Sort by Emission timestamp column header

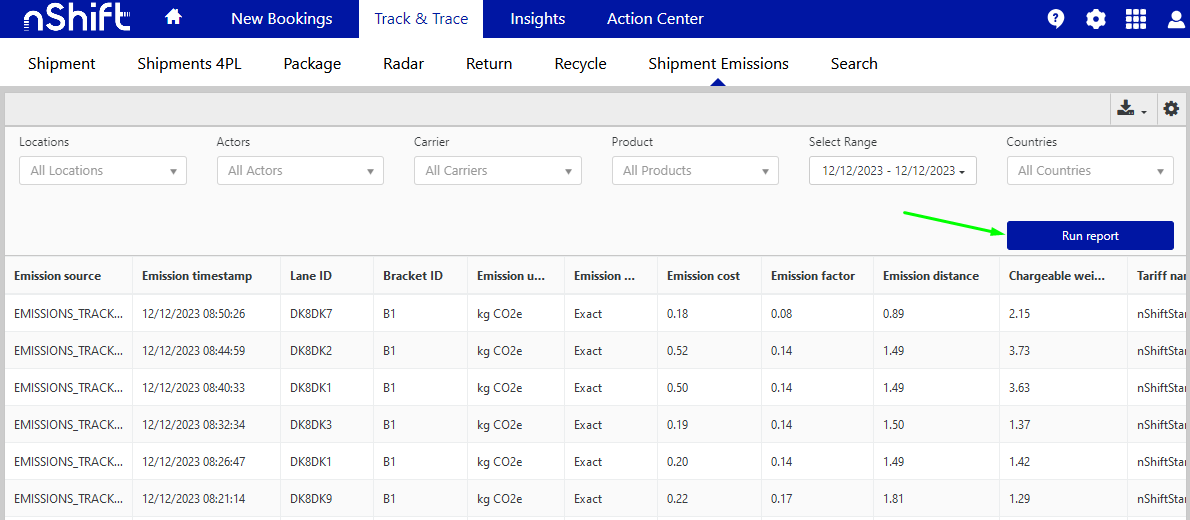pyautogui.click(x=197, y=276)
